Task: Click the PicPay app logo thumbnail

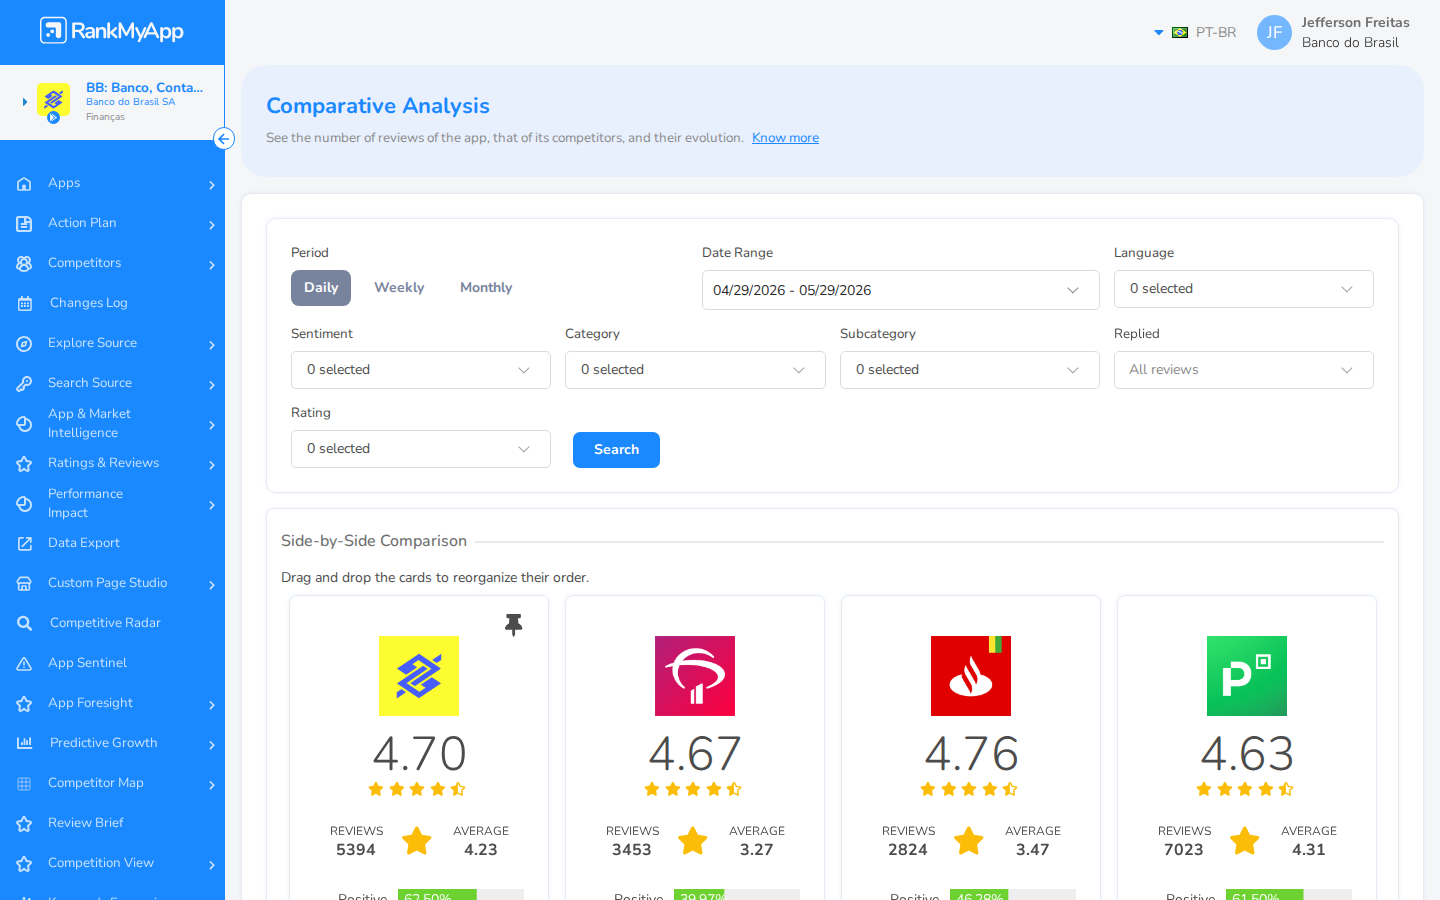Action: [x=1247, y=676]
